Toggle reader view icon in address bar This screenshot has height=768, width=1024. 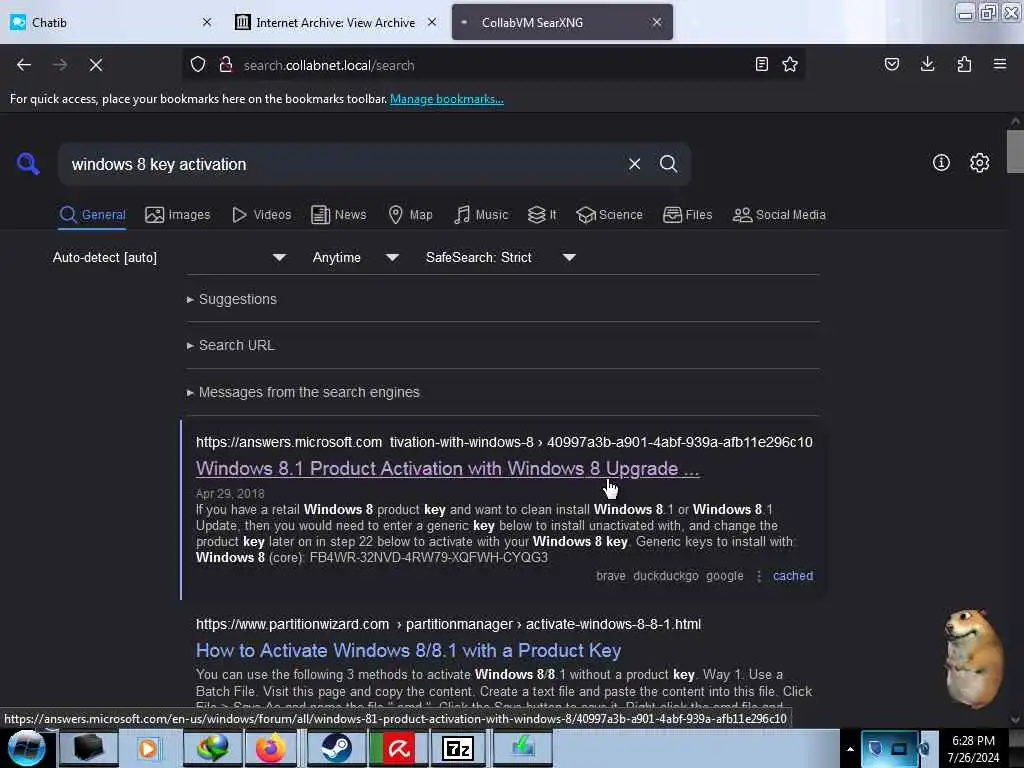coord(761,64)
